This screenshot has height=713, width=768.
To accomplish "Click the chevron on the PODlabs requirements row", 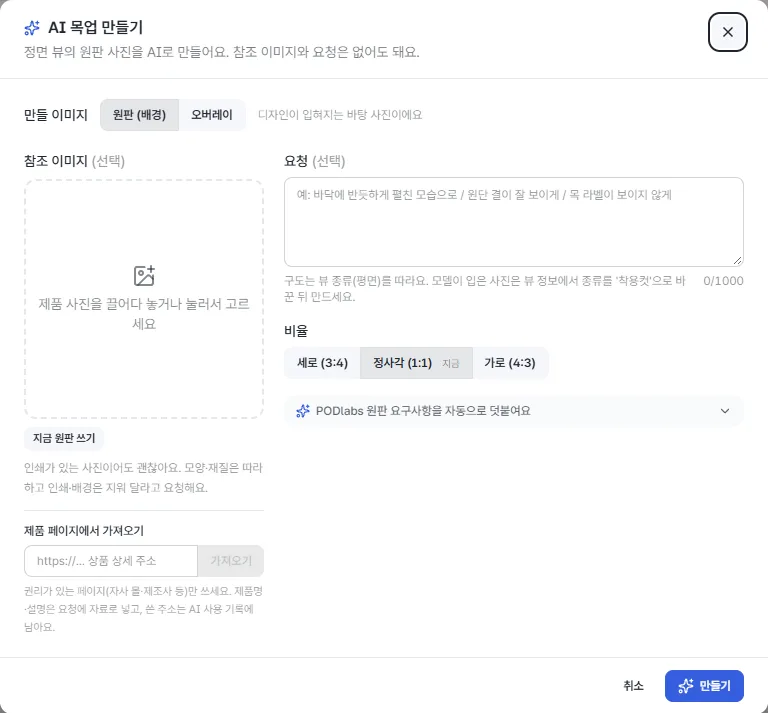I will pyautogui.click(x=725, y=411).
